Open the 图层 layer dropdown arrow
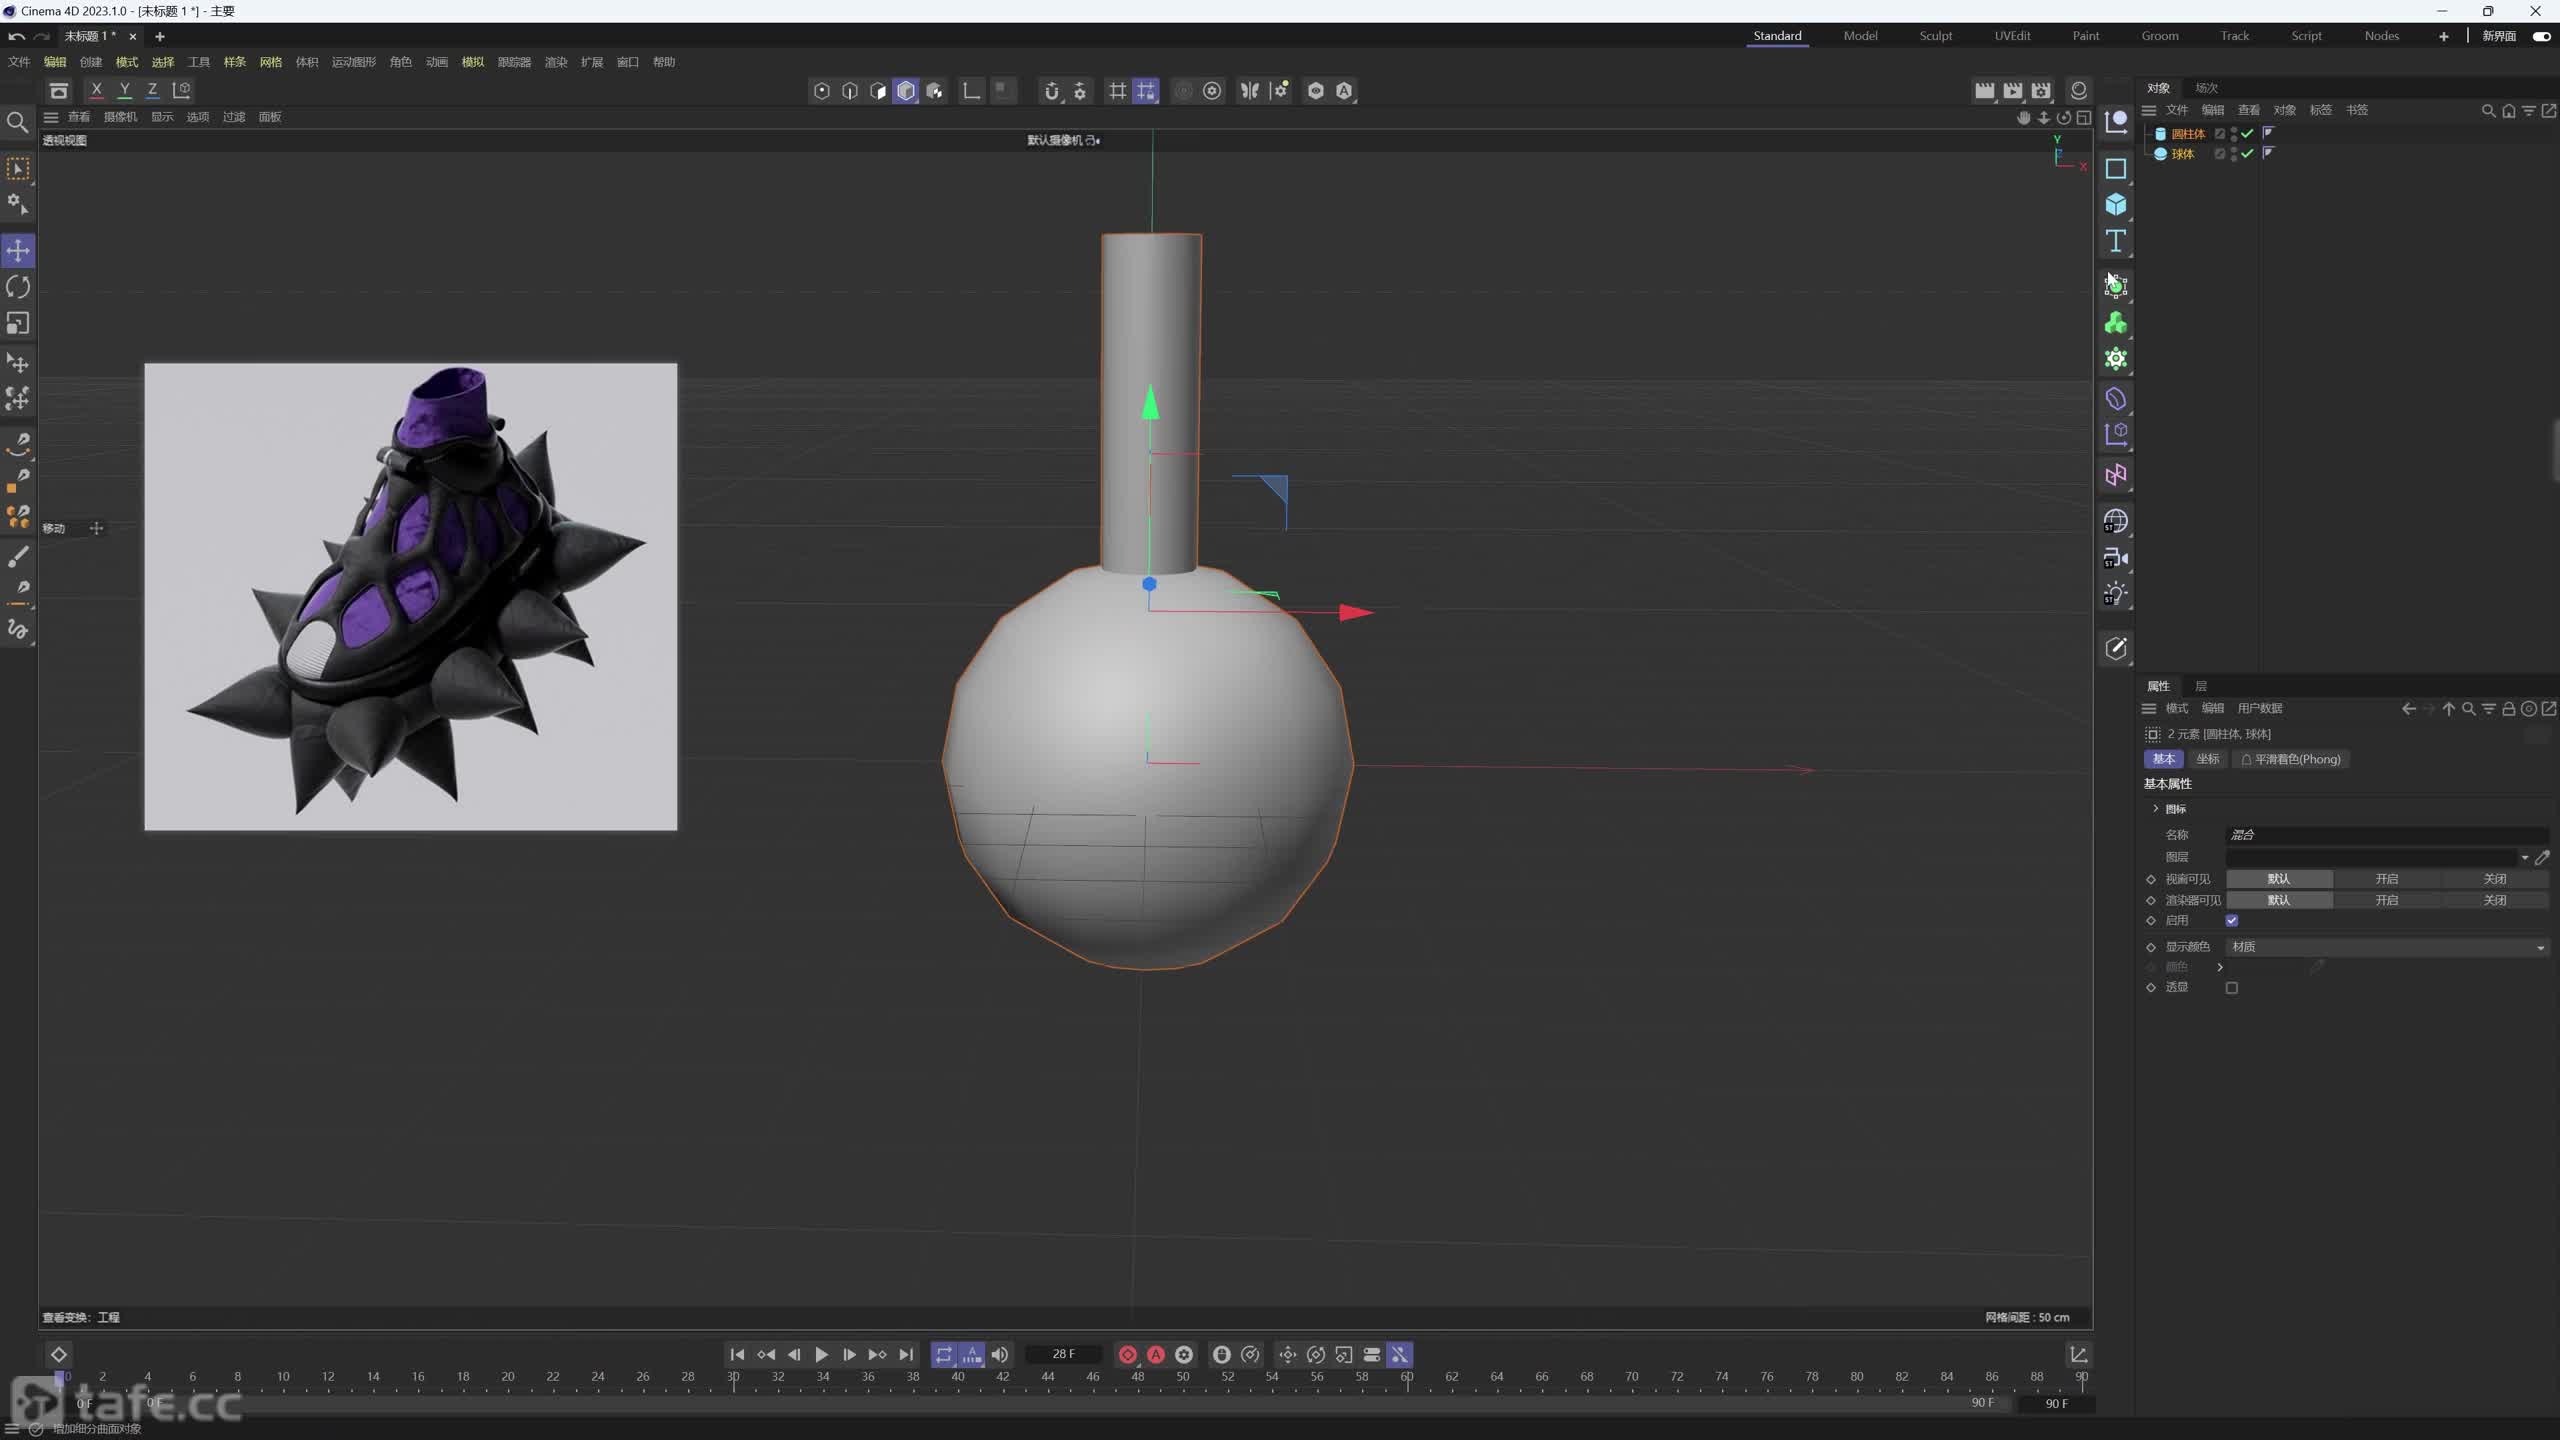Viewport: 2560px width, 1440px height. click(2524, 858)
